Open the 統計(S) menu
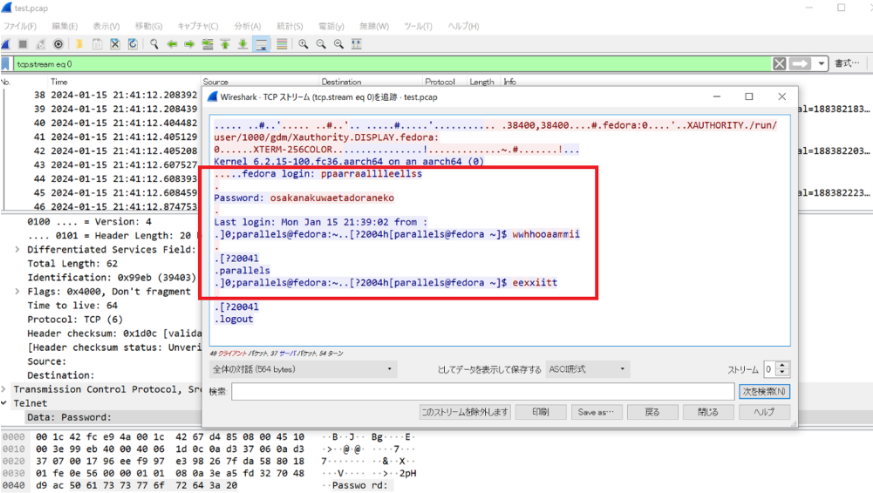Image resolution: width=873 pixels, height=493 pixels. (290, 25)
